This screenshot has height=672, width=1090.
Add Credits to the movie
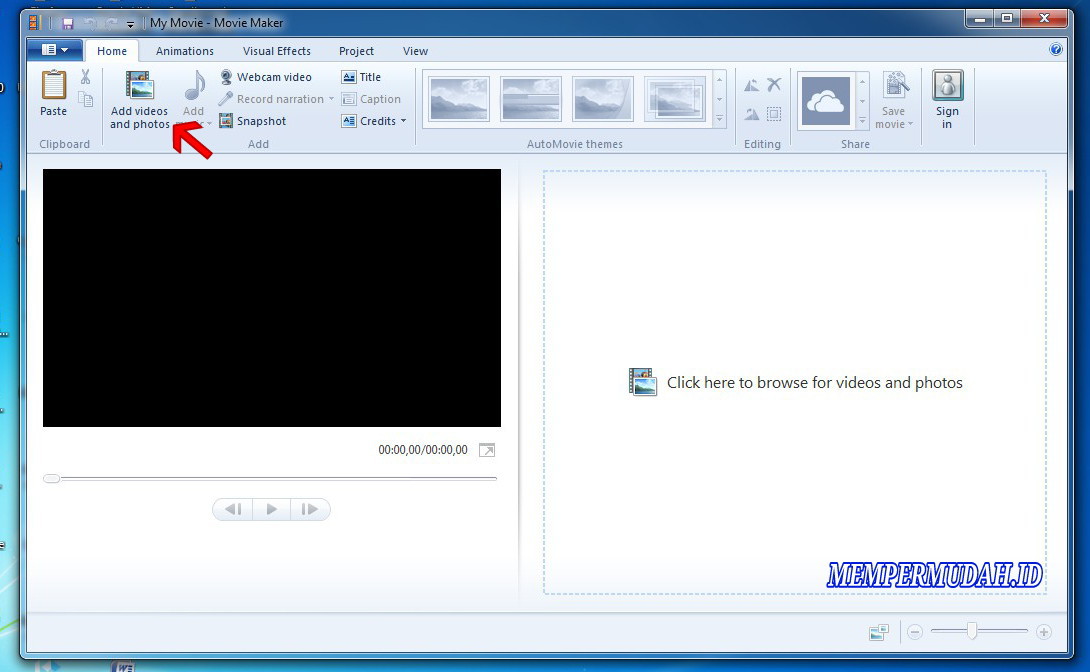pyautogui.click(x=369, y=121)
